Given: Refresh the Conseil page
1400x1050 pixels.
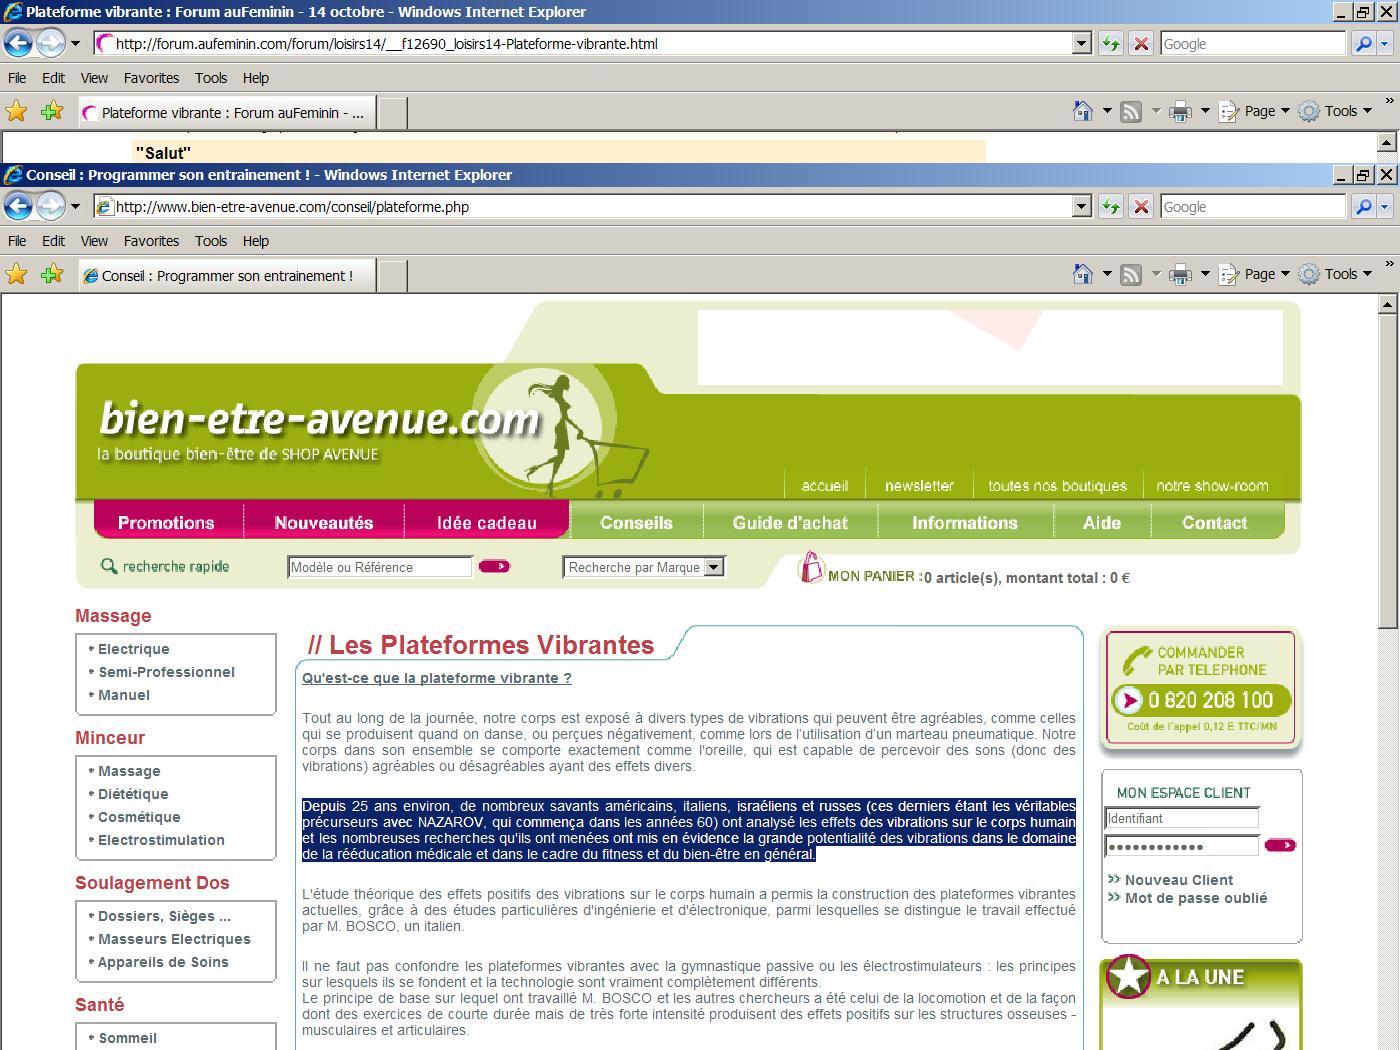Looking at the screenshot, I should coord(1110,206).
